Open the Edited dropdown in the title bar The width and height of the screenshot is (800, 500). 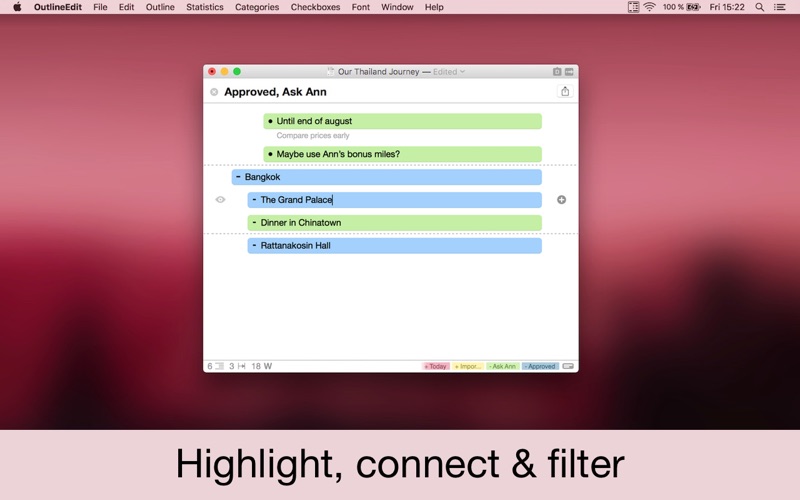pyautogui.click(x=449, y=72)
